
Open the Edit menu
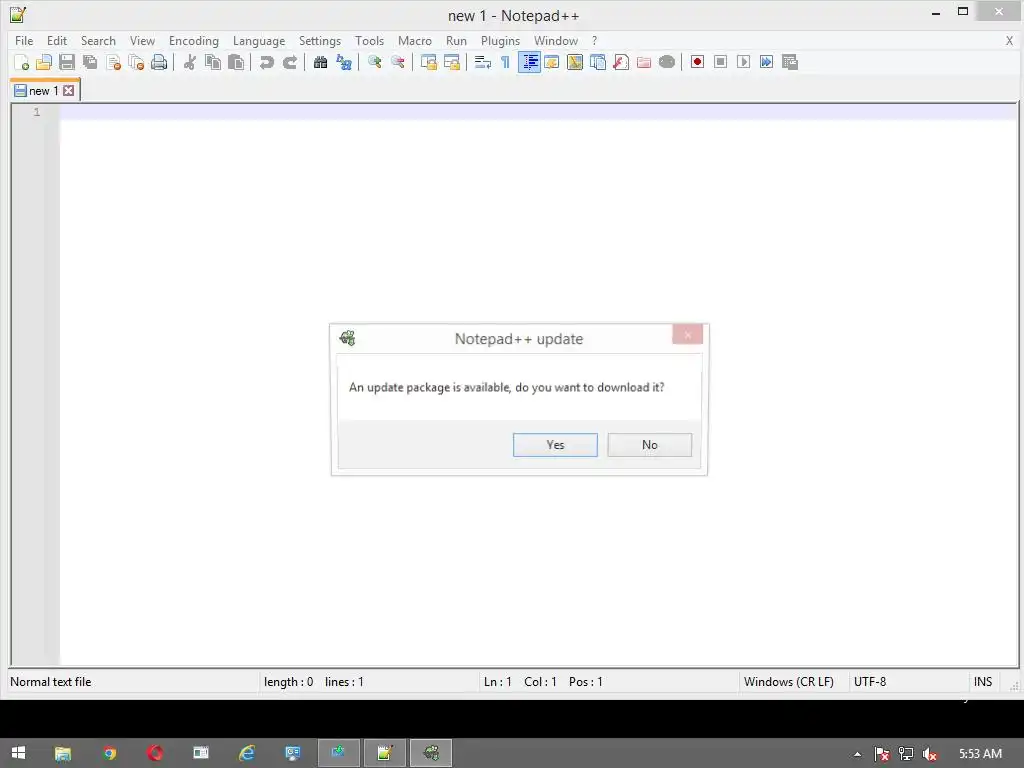57,40
